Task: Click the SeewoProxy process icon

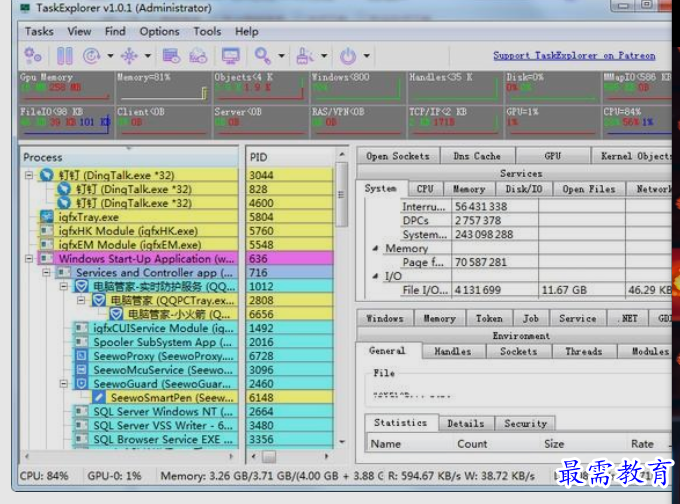Action: (81, 356)
